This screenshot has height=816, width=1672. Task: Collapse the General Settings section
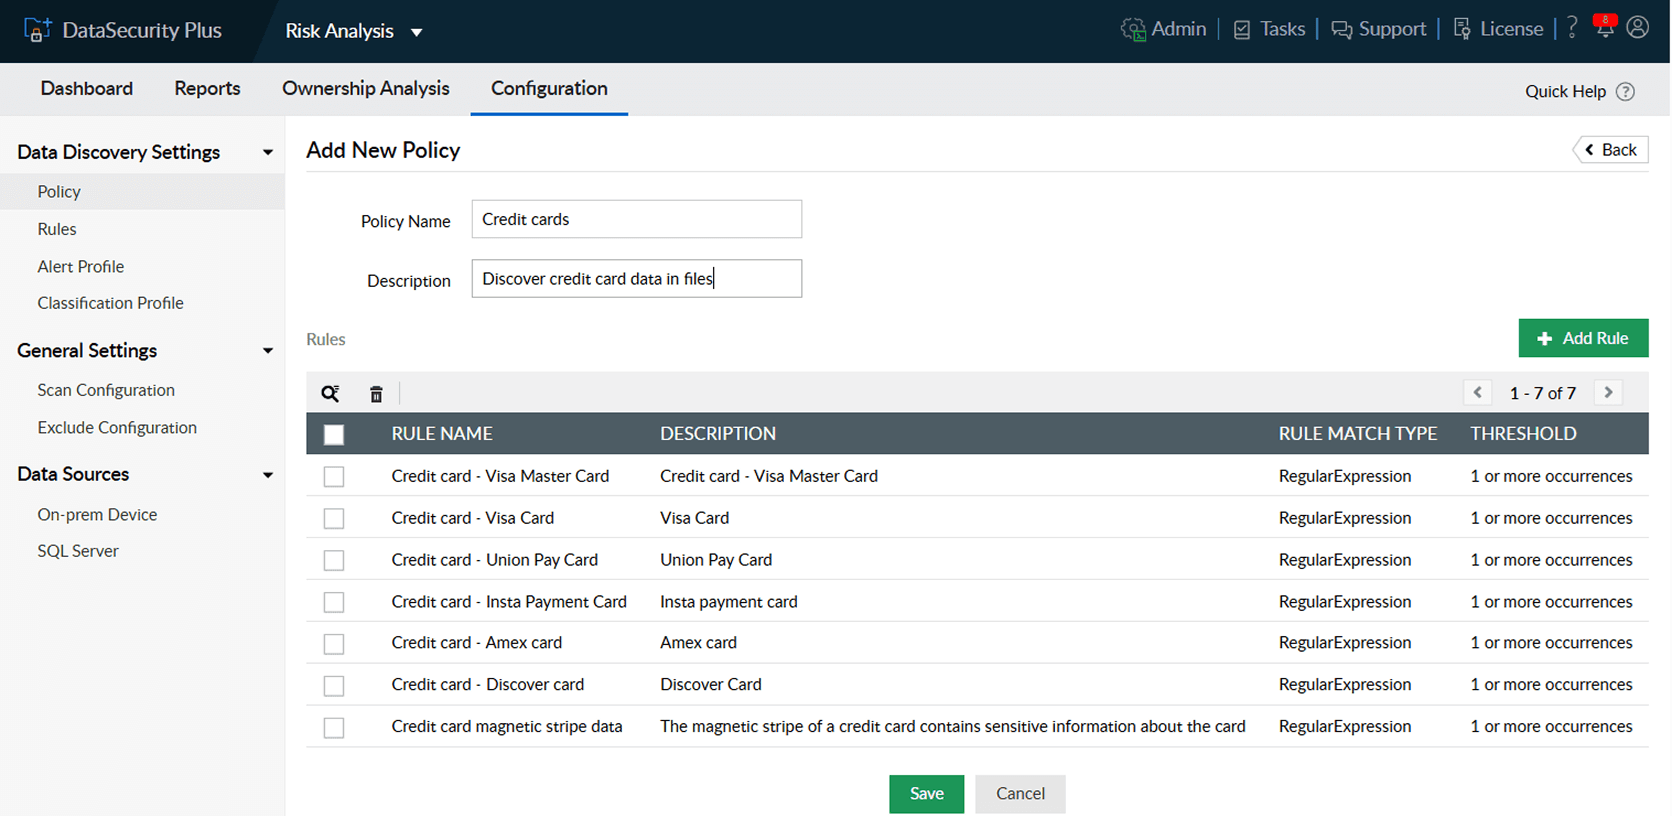(x=267, y=351)
